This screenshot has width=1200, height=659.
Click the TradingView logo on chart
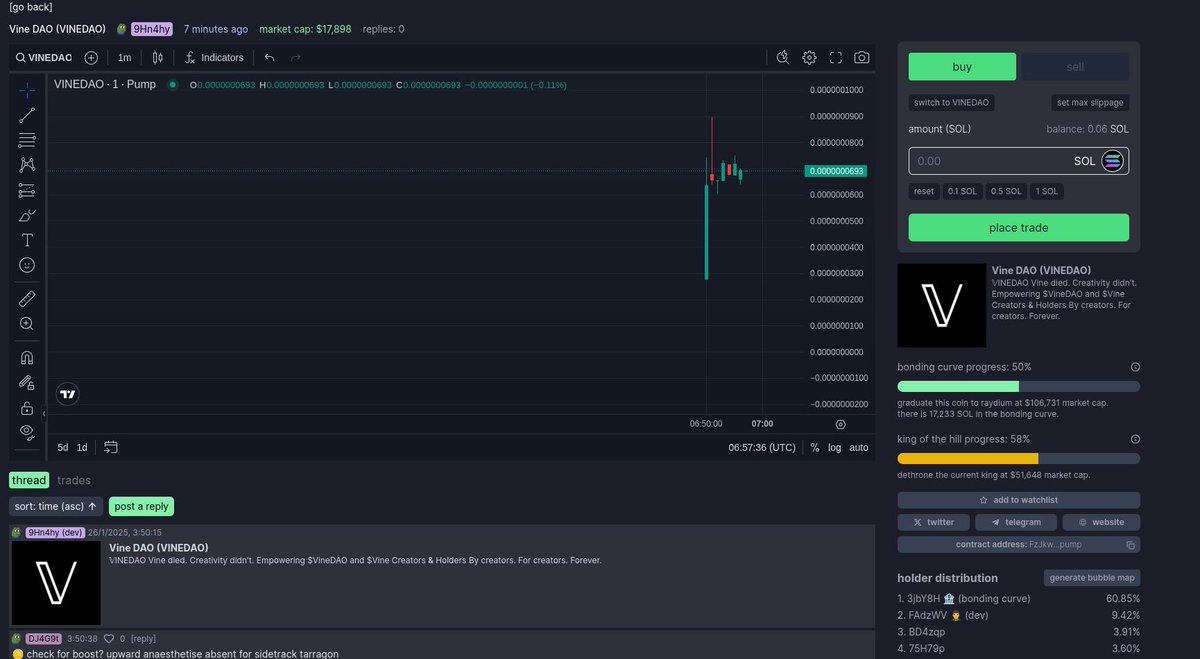pos(68,394)
